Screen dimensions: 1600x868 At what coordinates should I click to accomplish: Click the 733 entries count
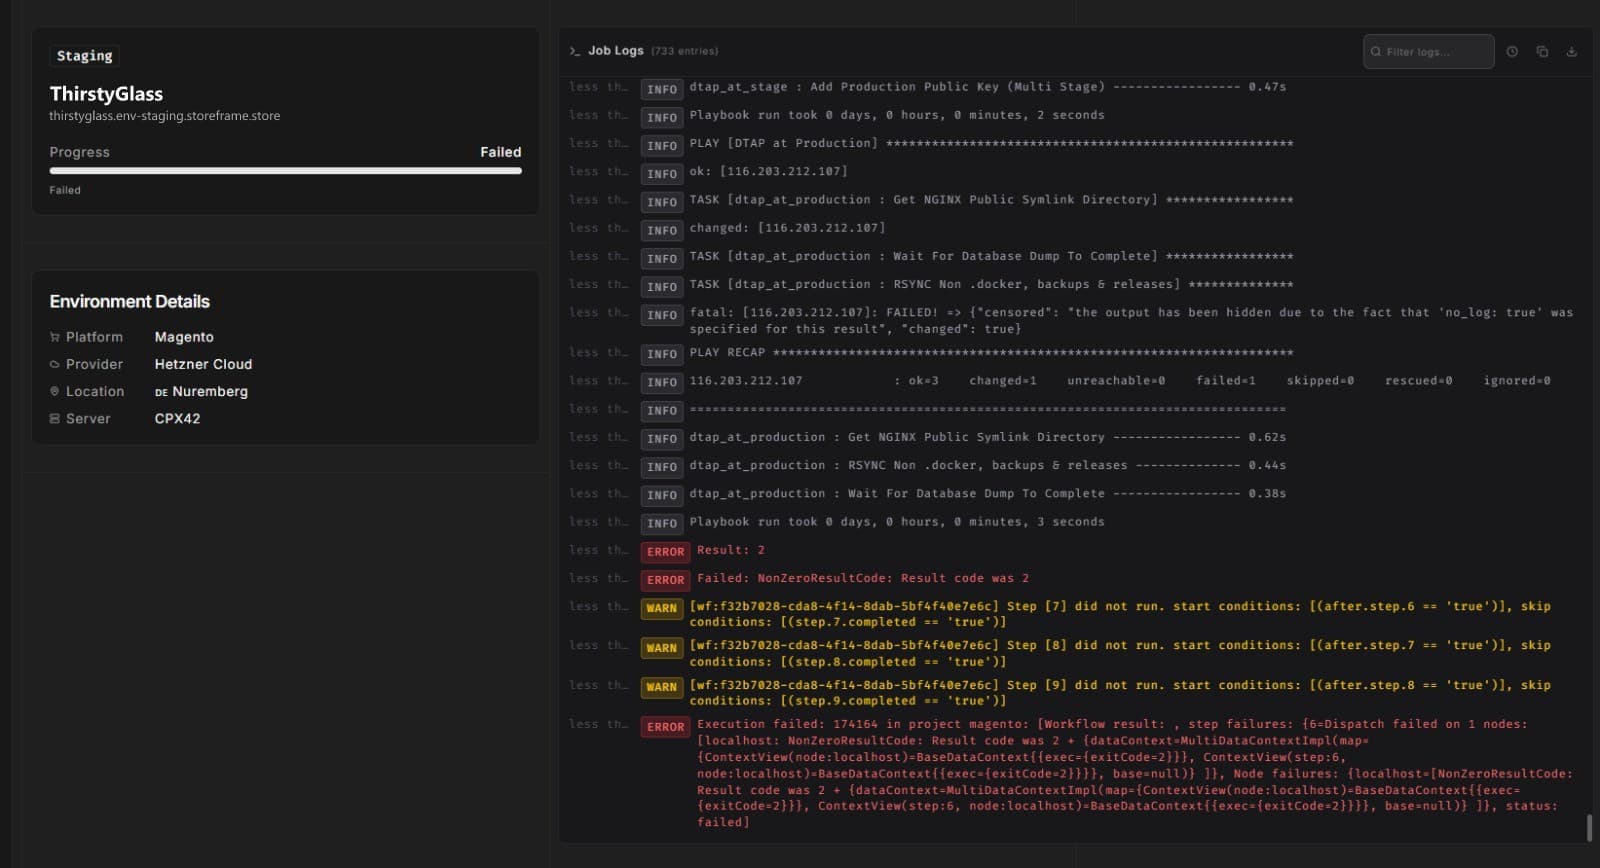pyautogui.click(x=685, y=51)
